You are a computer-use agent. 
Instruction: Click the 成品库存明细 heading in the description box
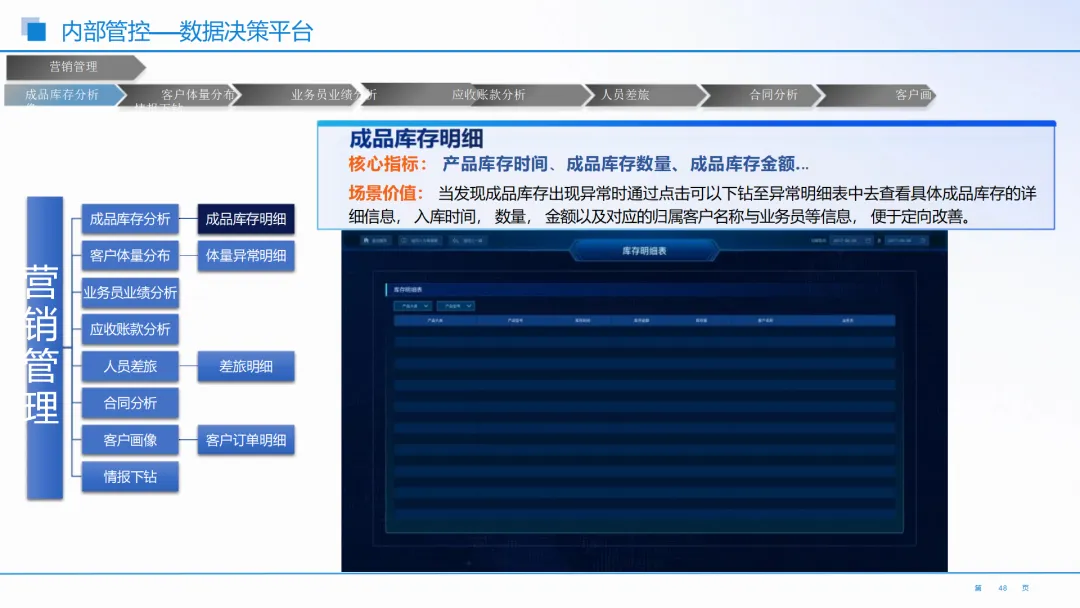pos(416,139)
